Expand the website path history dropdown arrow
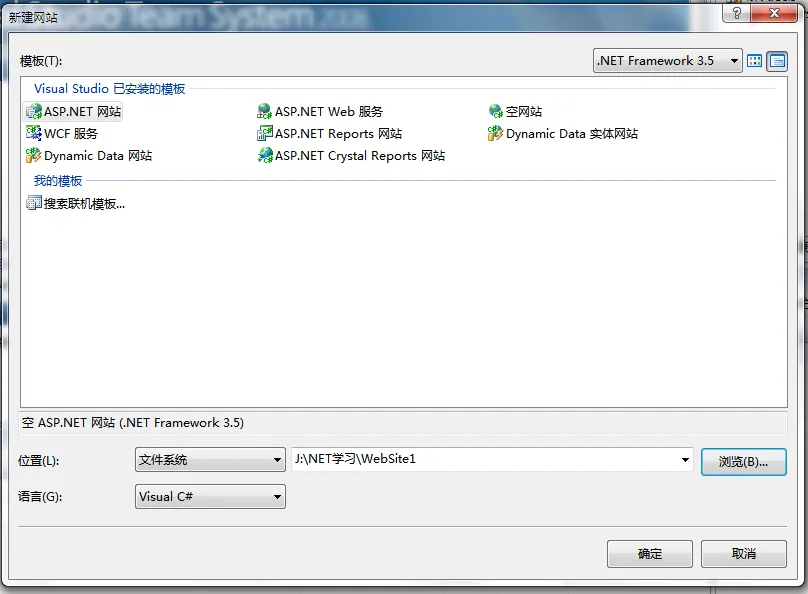 pyautogui.click(x=685, y=460)
